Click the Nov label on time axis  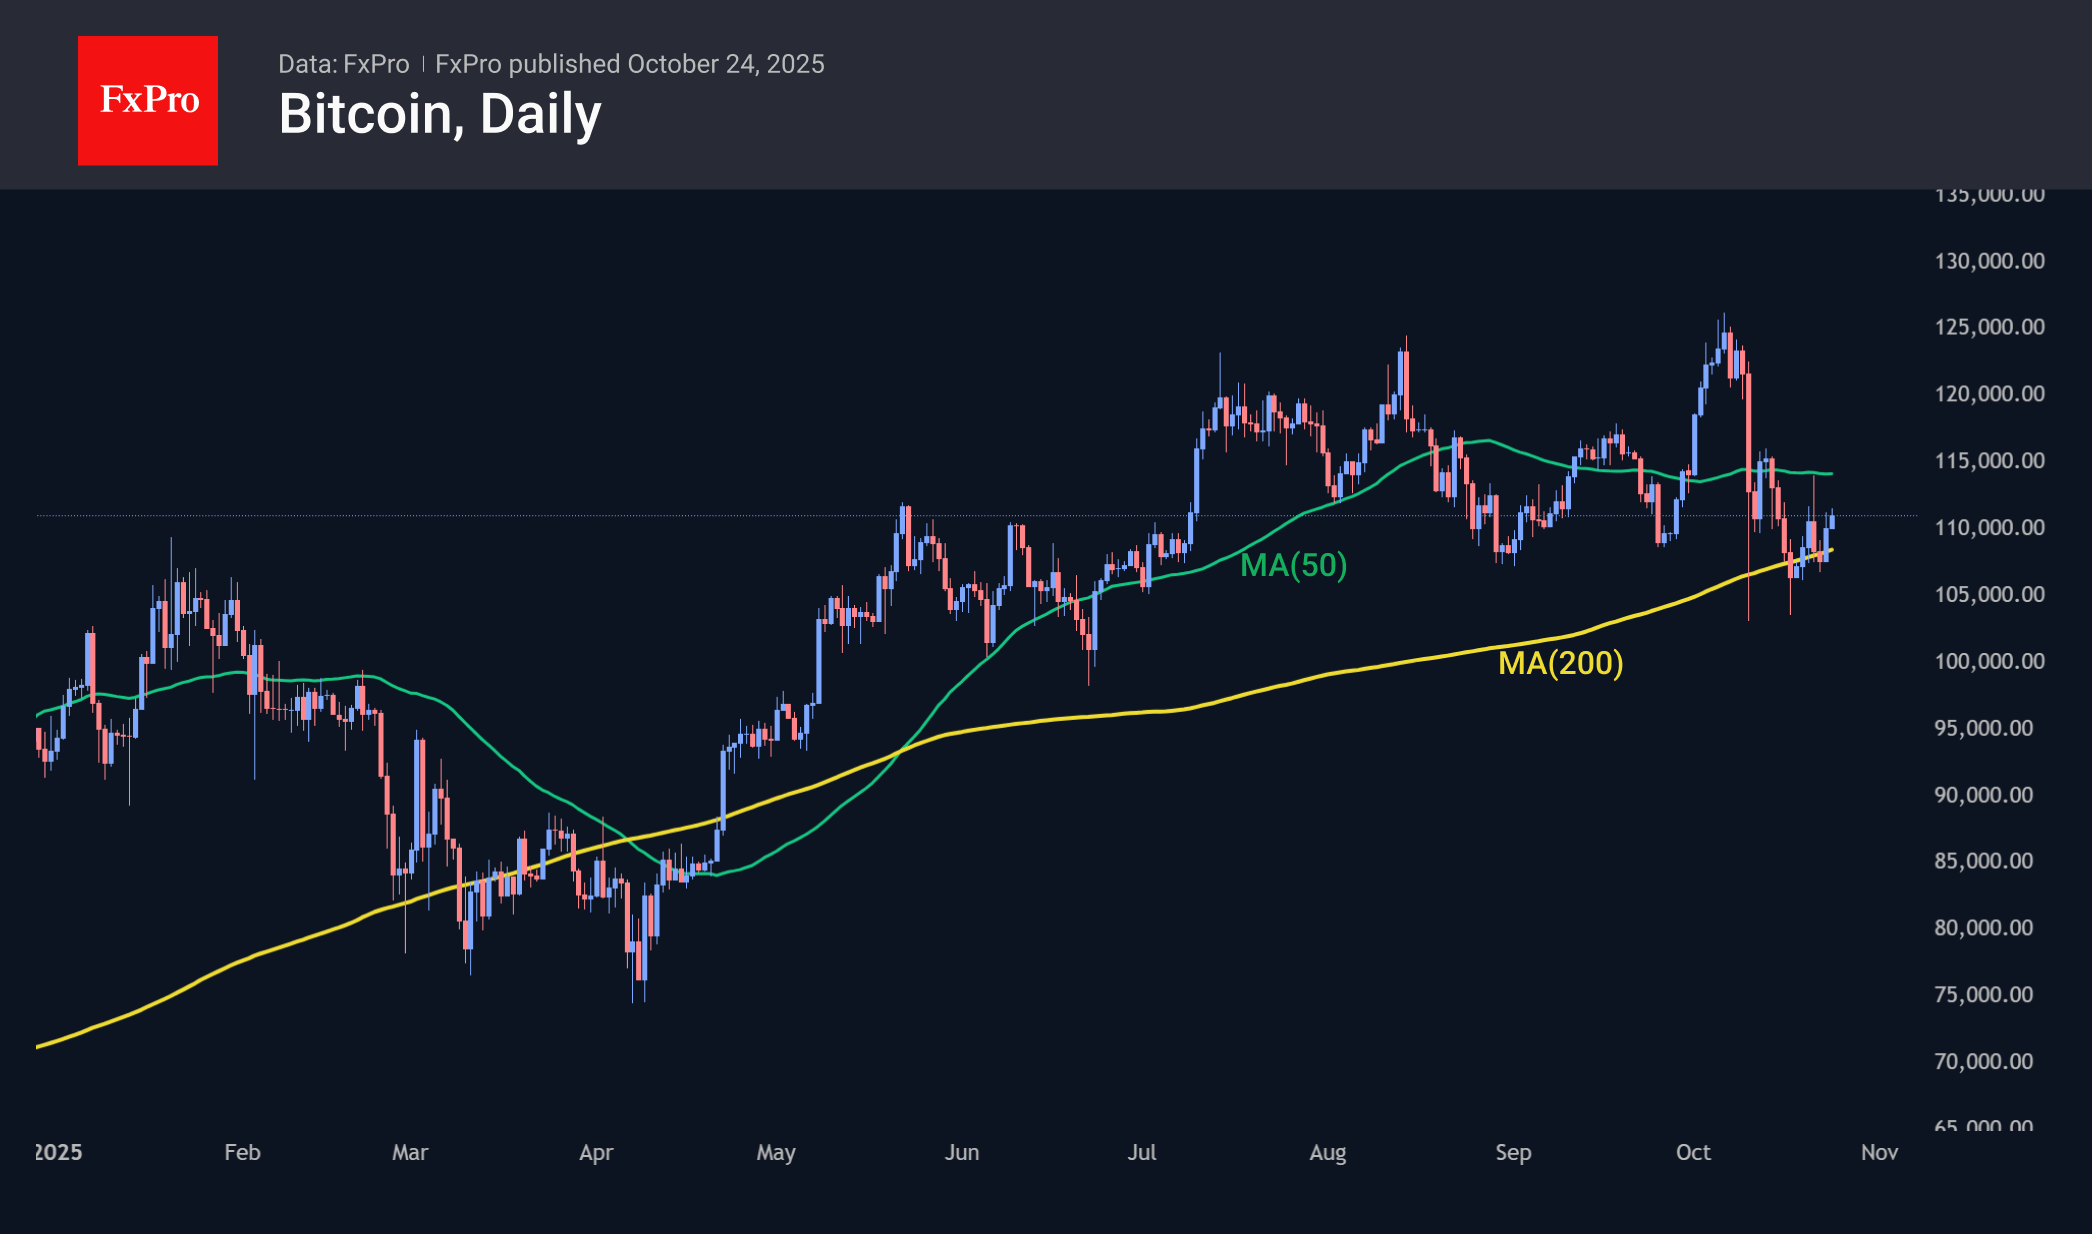tap(1879, 1152)
